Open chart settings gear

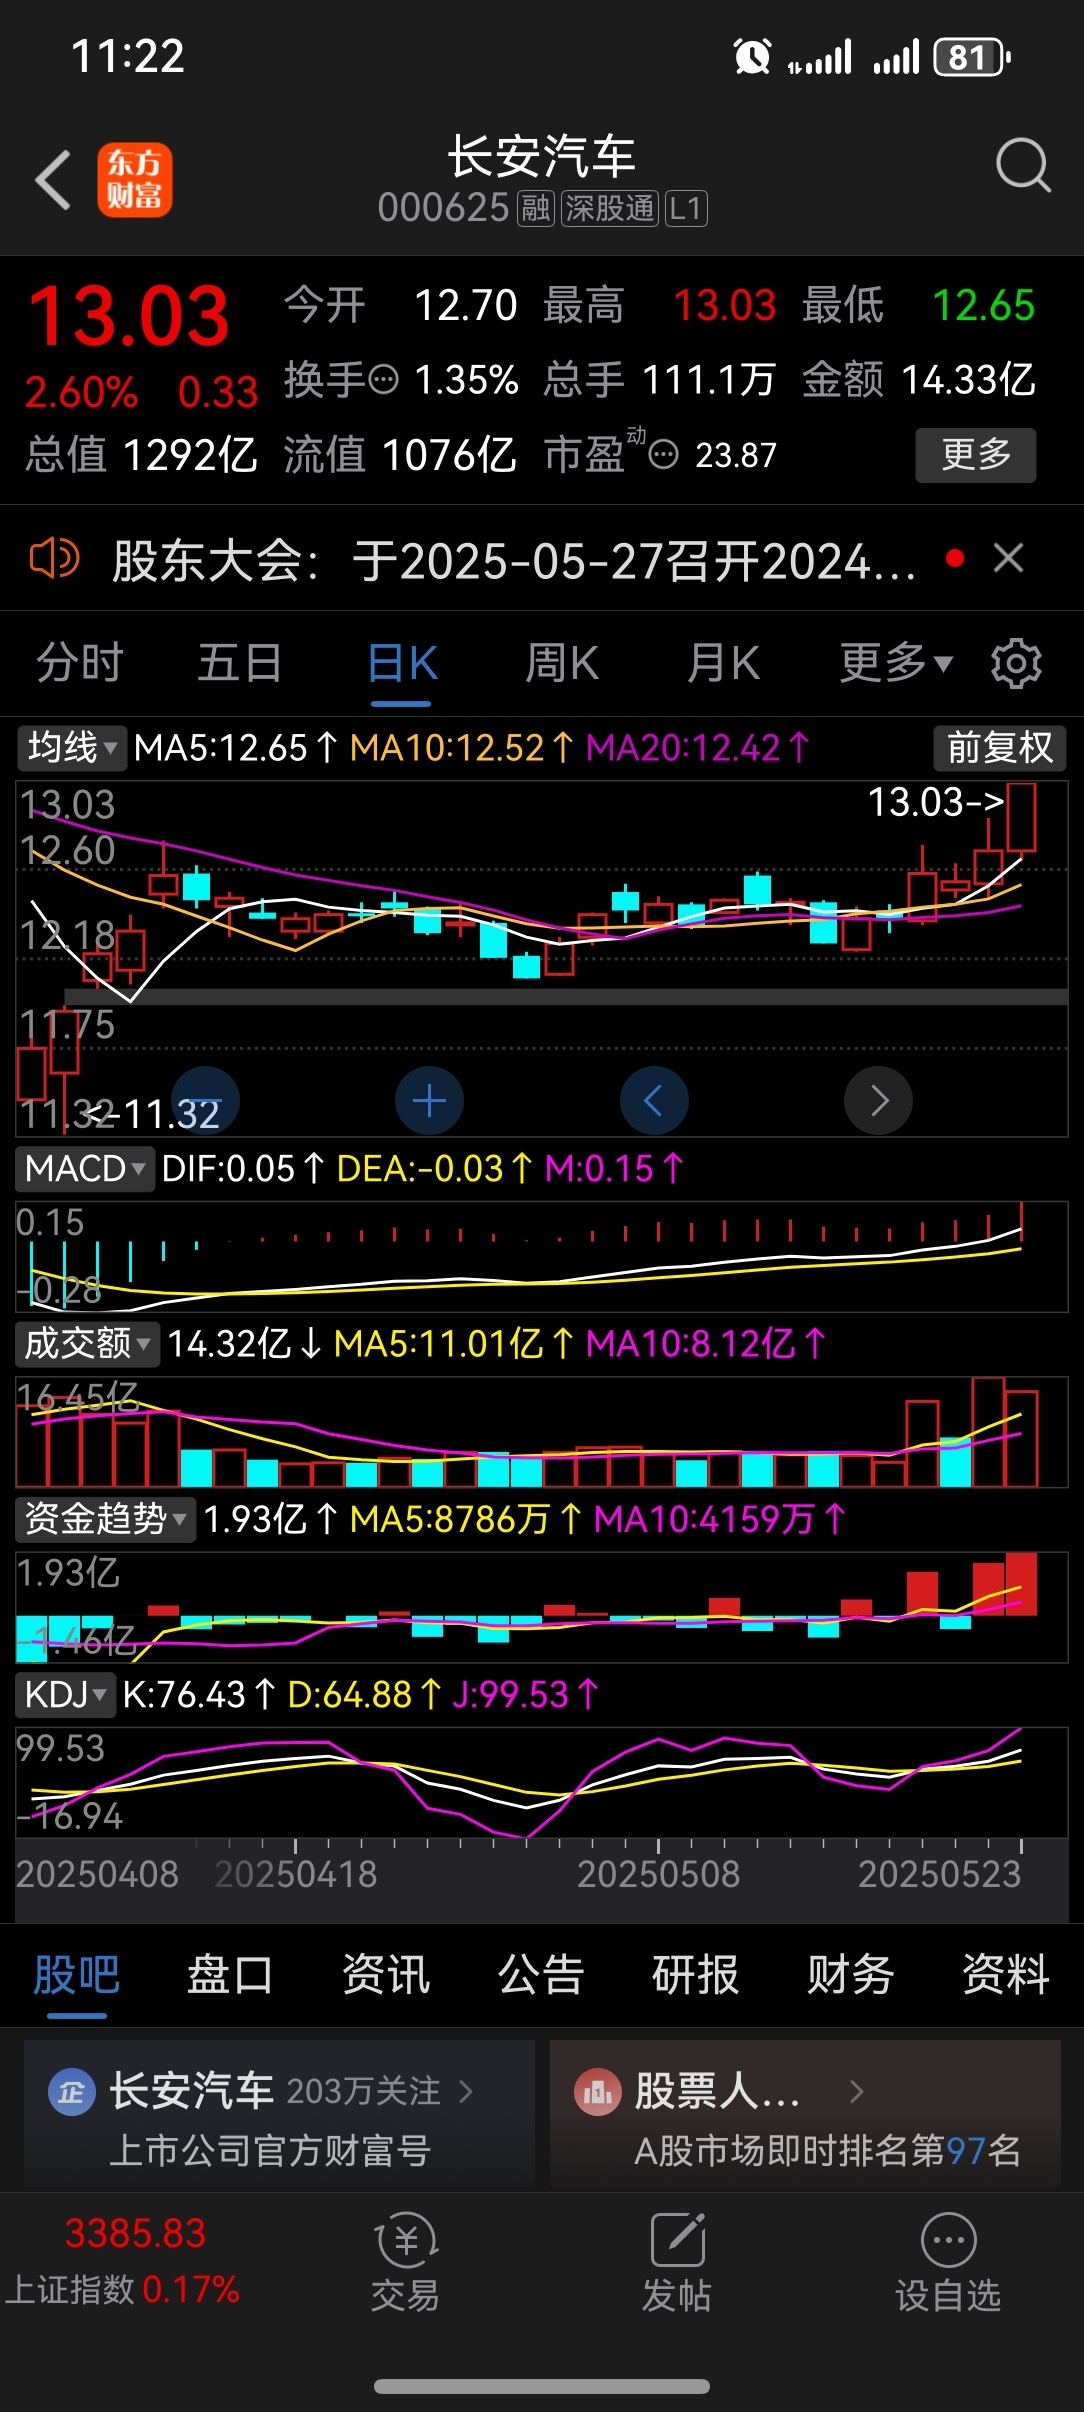pyautogui.click(x=1016, y=663)
